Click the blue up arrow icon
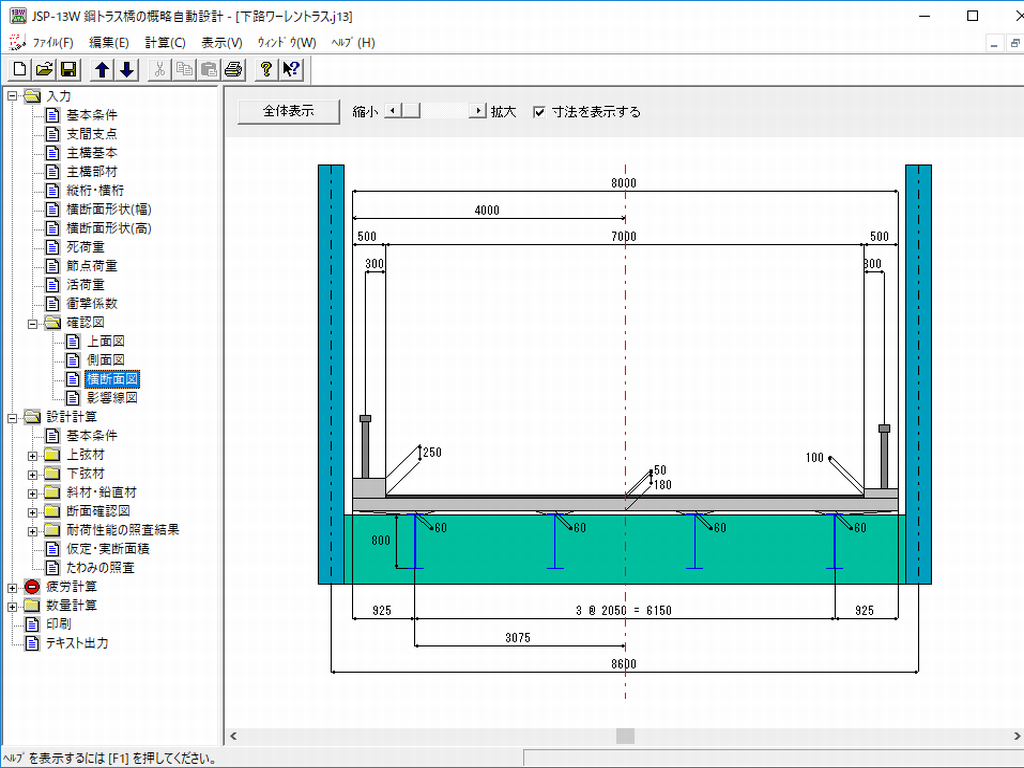This screenshot has width=1024, height=768. click(102, 69)
